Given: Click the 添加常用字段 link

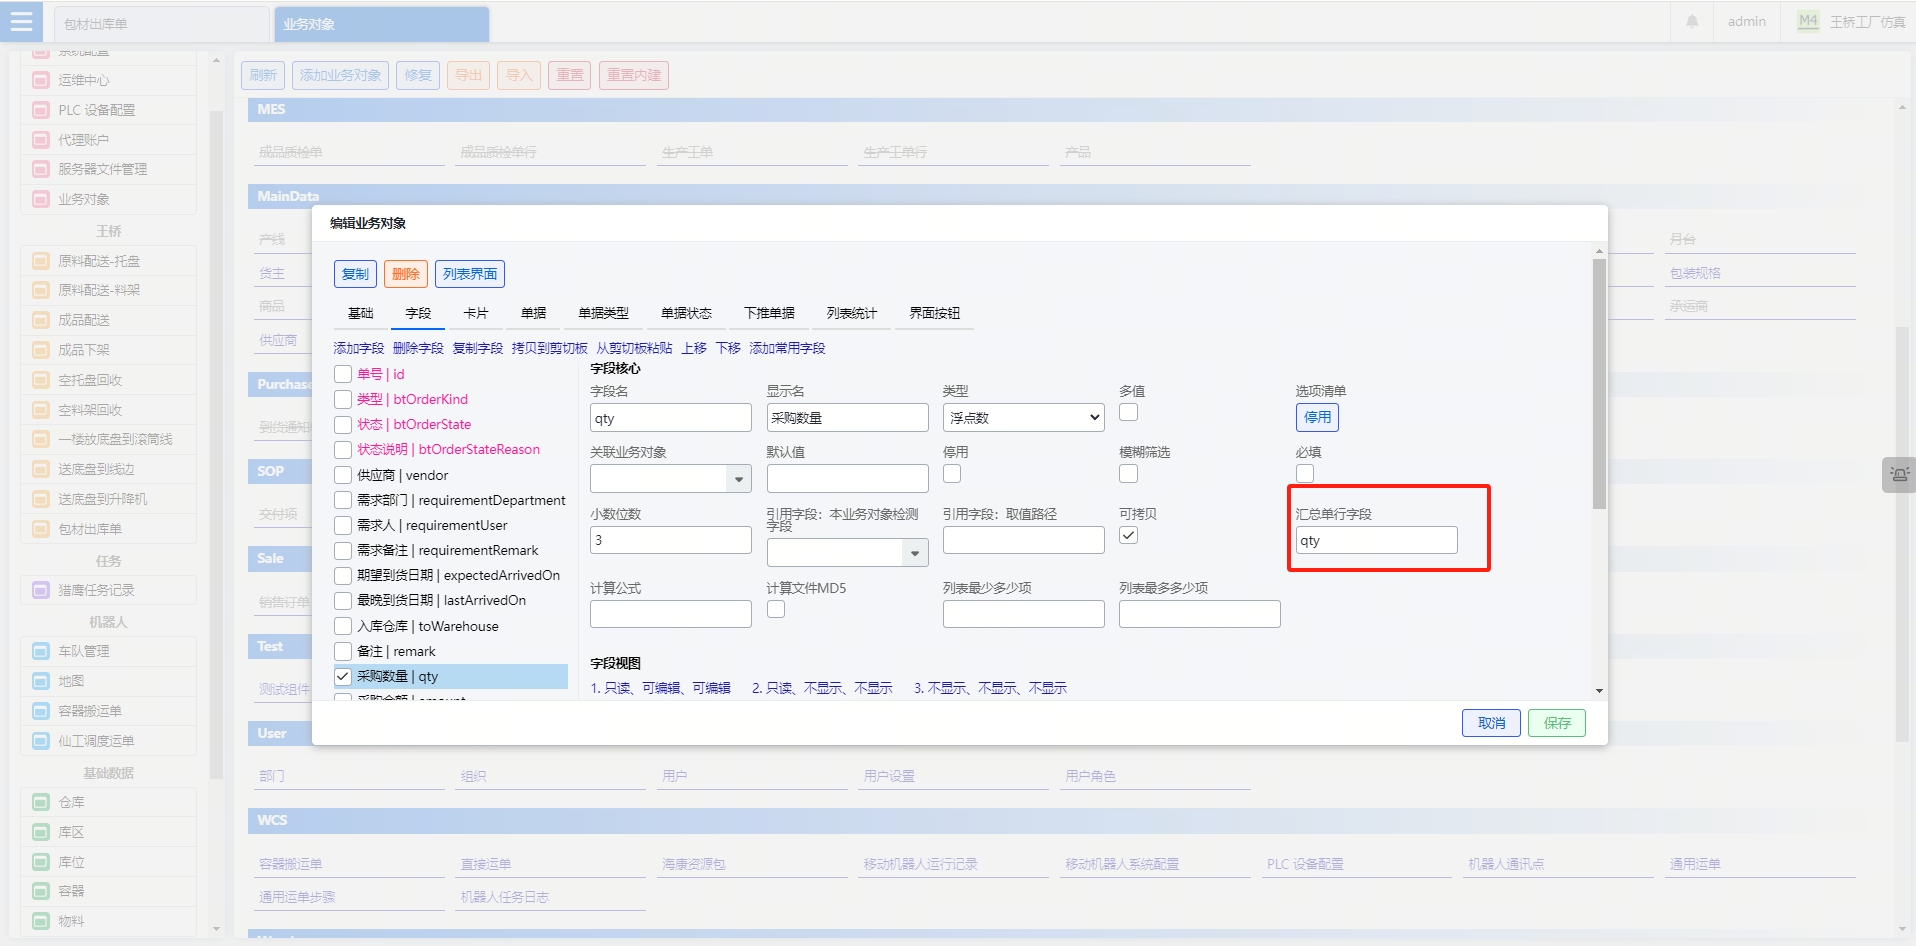Looking at the screenshot, I should (x=787, y=348).
